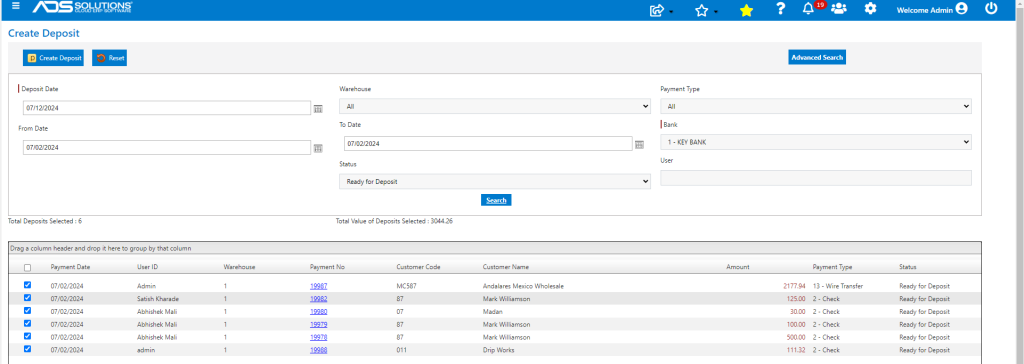Open Deposit Date calendar picker

[318, 108]
